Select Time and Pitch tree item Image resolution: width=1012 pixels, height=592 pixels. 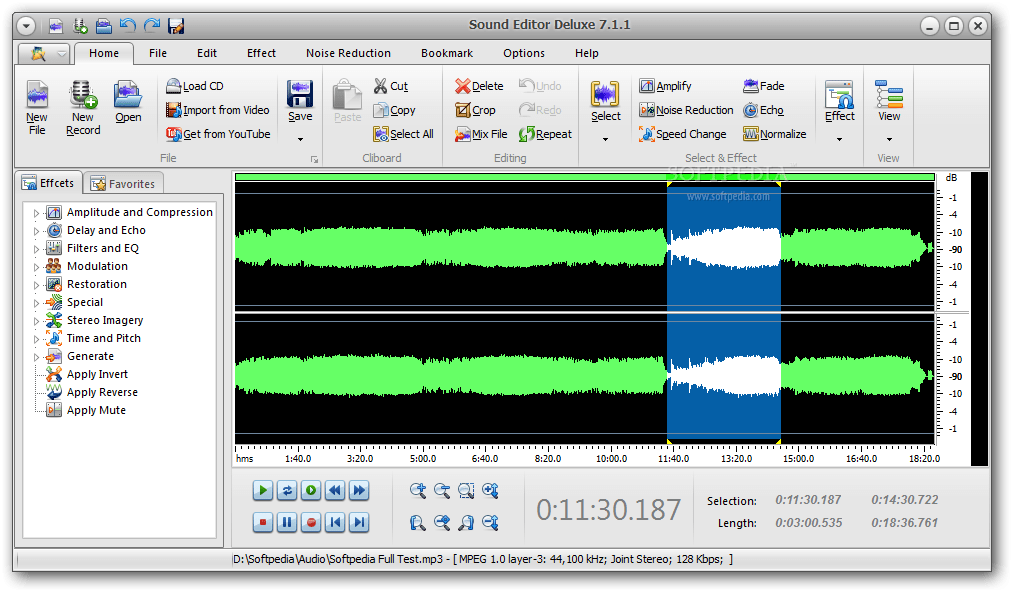pyautogui.click(x=103, y=338)
